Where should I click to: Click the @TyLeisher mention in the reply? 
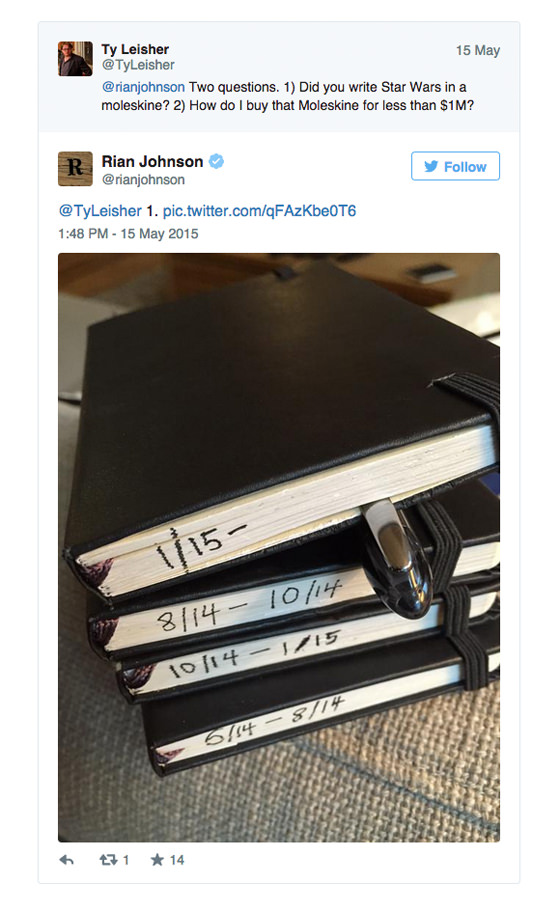click(100, 210)
